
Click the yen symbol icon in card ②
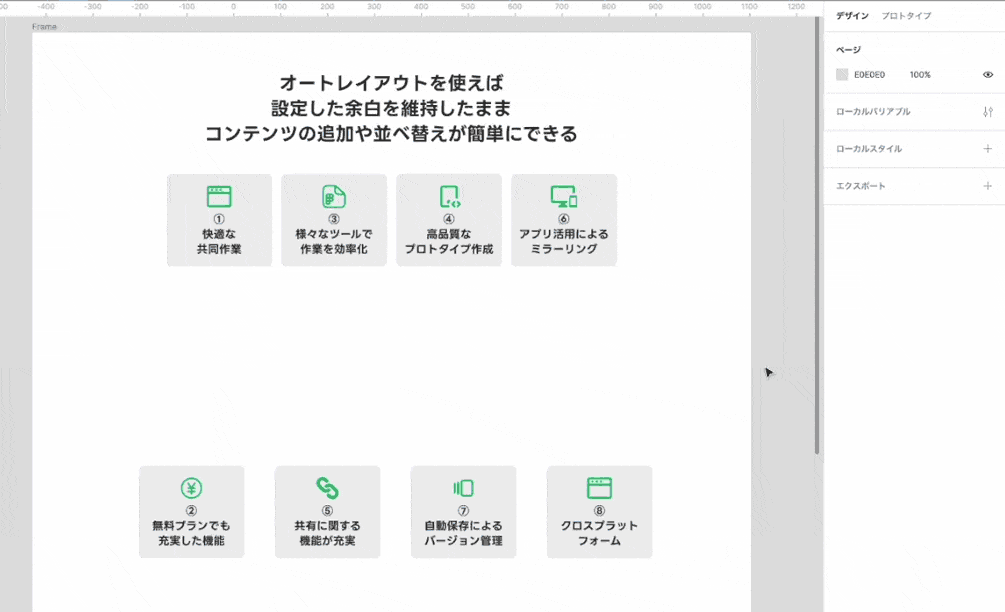point(191,488)
